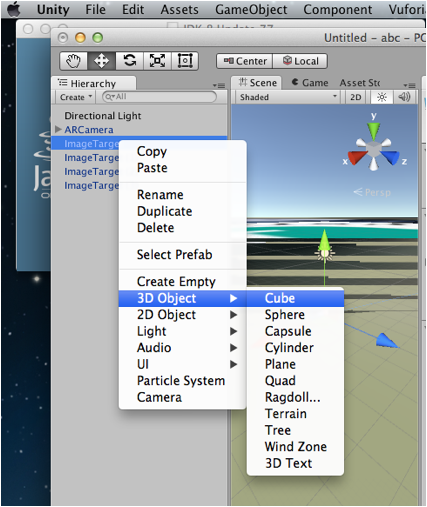Create a Tree from the submenu
427x507 pixels.
[295, 430]
